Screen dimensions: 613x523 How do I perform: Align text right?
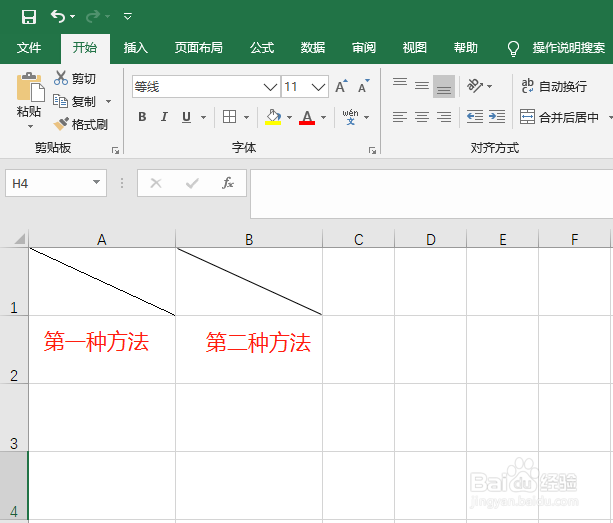[x=444, y=117]
